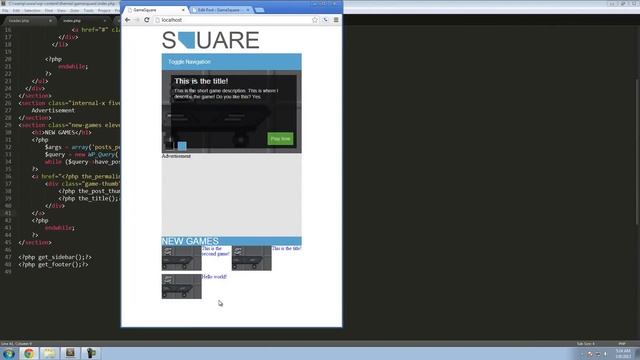Switch to the header.php editor tab

pyautogui.click(x=29, y=20)
